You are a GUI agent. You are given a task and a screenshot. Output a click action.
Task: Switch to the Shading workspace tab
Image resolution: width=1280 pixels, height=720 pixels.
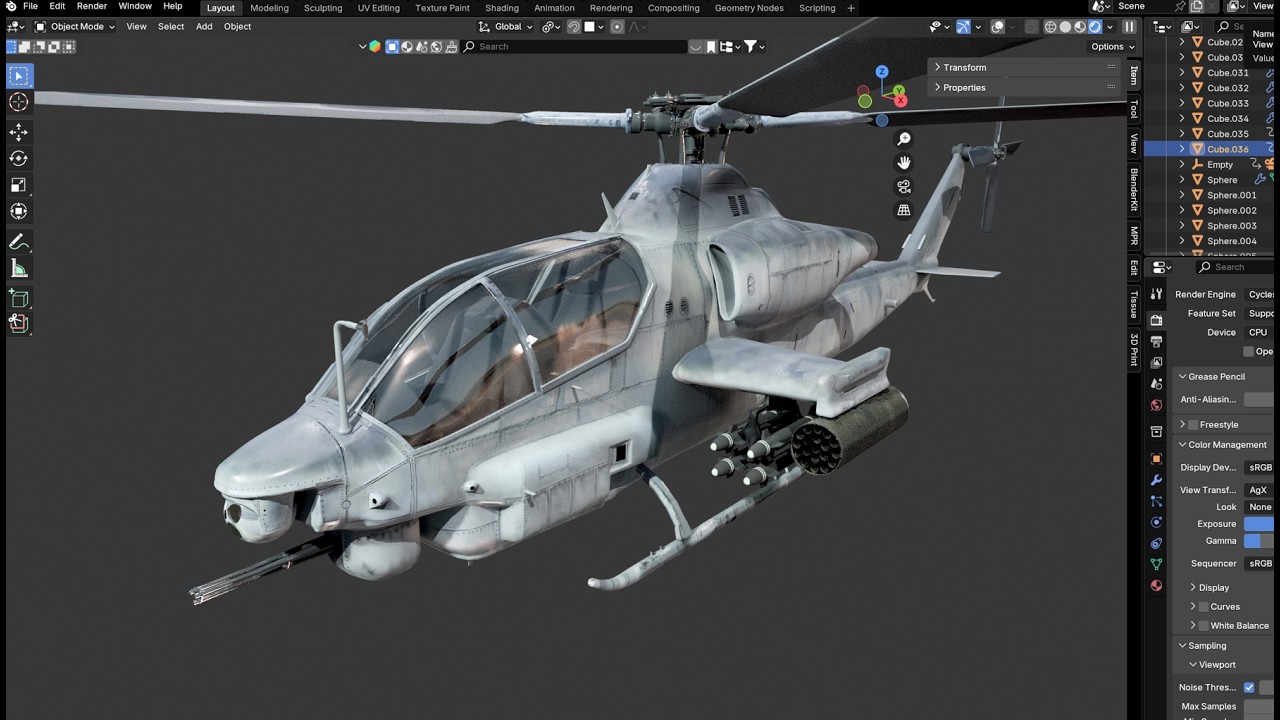click(502, 8)
